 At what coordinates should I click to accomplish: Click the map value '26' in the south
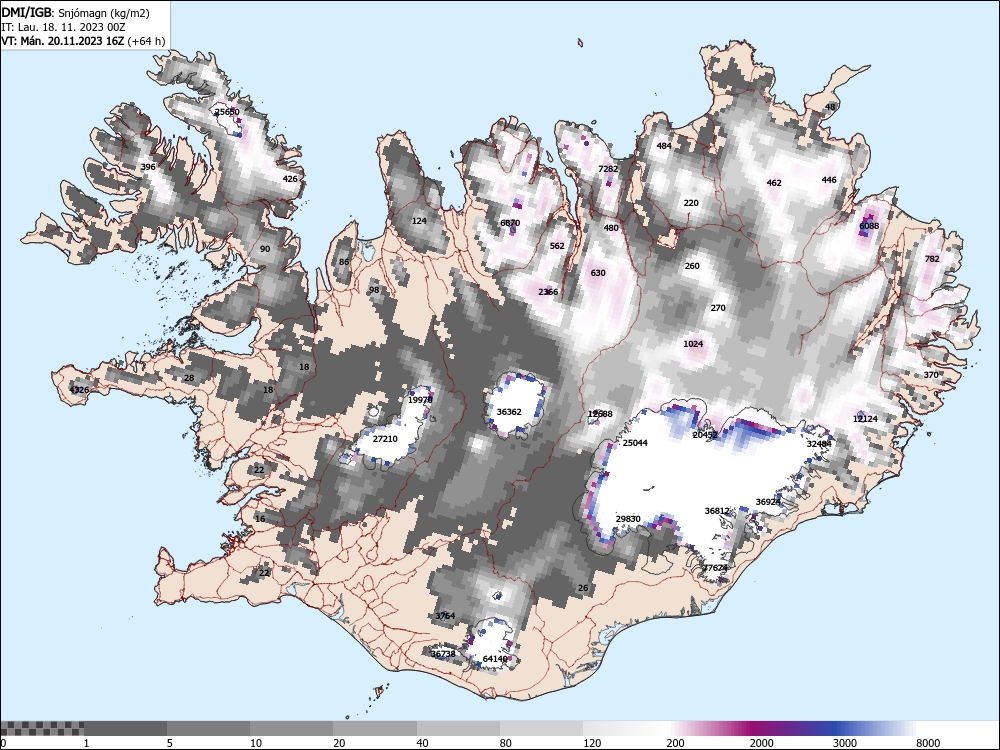coord(583,588)
